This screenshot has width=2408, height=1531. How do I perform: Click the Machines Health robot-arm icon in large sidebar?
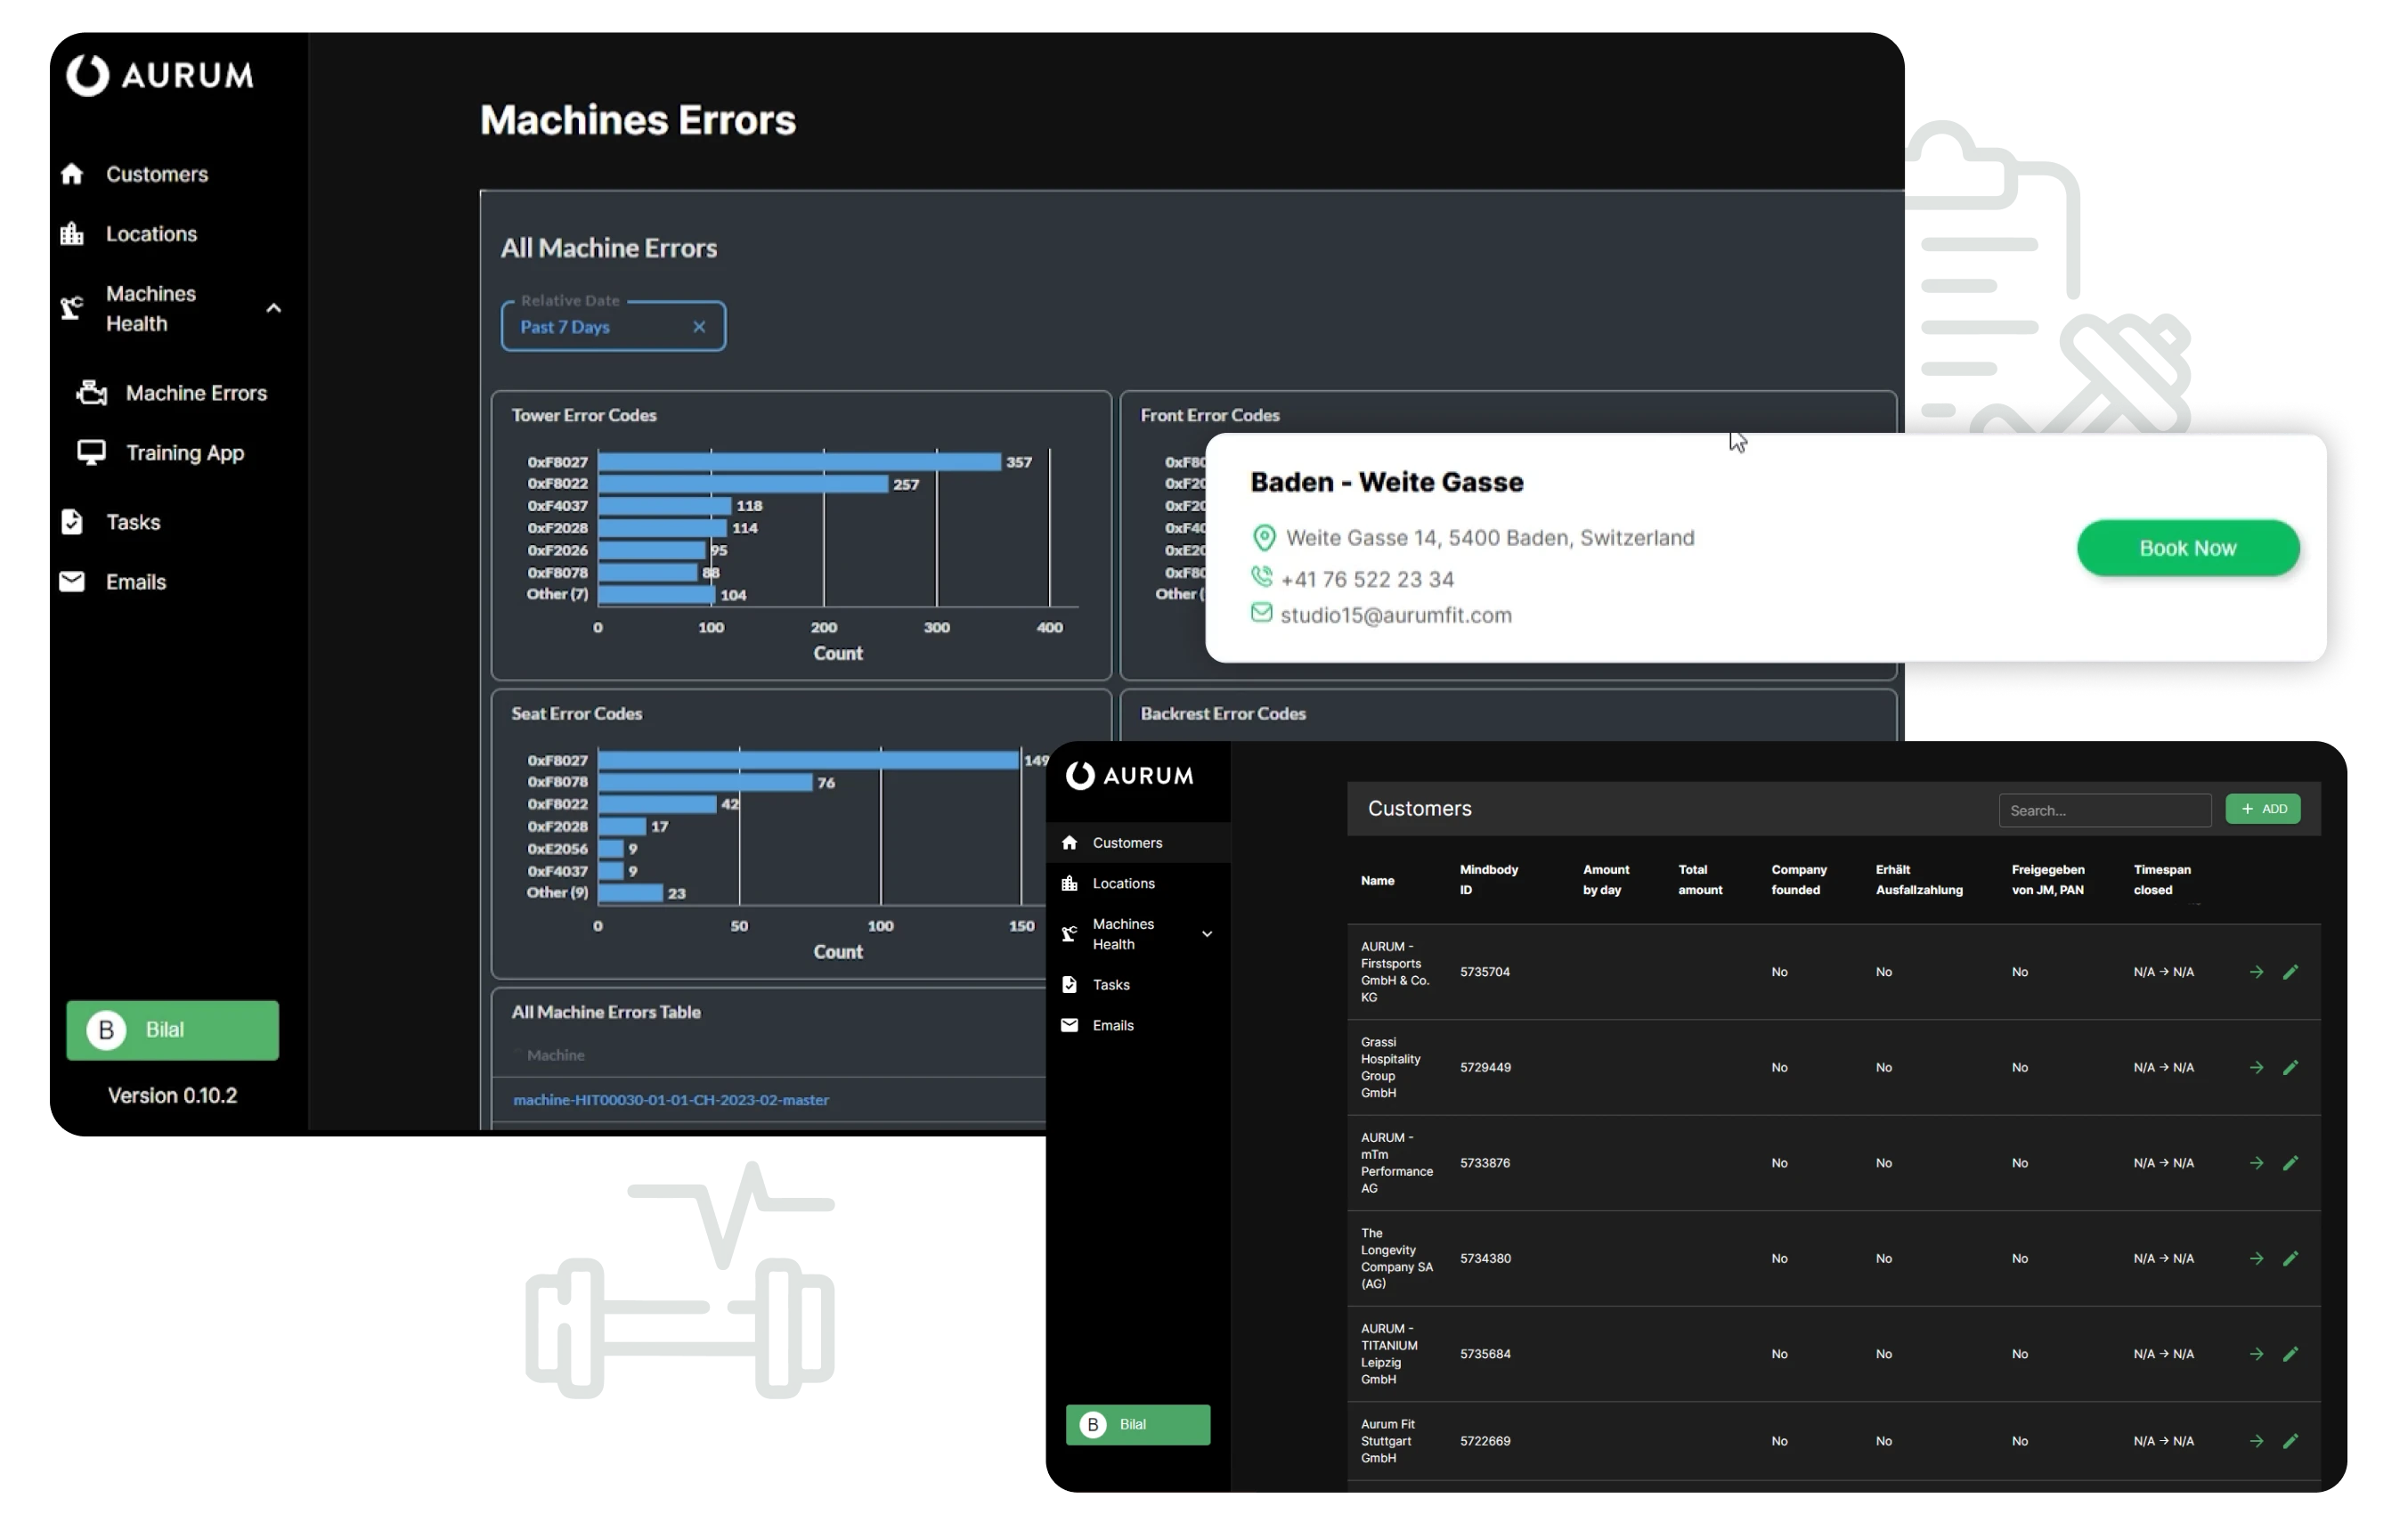(x=72, y=308)
